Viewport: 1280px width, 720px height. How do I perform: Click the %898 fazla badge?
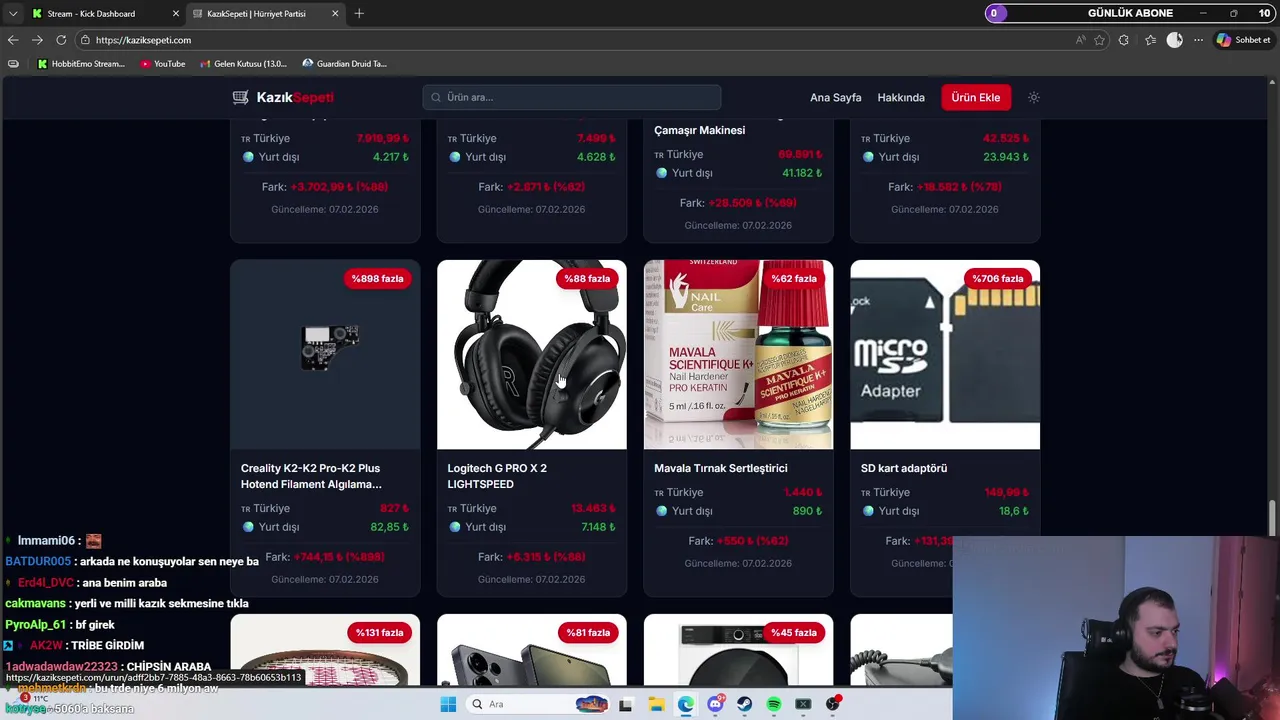[x=377, y=279]
